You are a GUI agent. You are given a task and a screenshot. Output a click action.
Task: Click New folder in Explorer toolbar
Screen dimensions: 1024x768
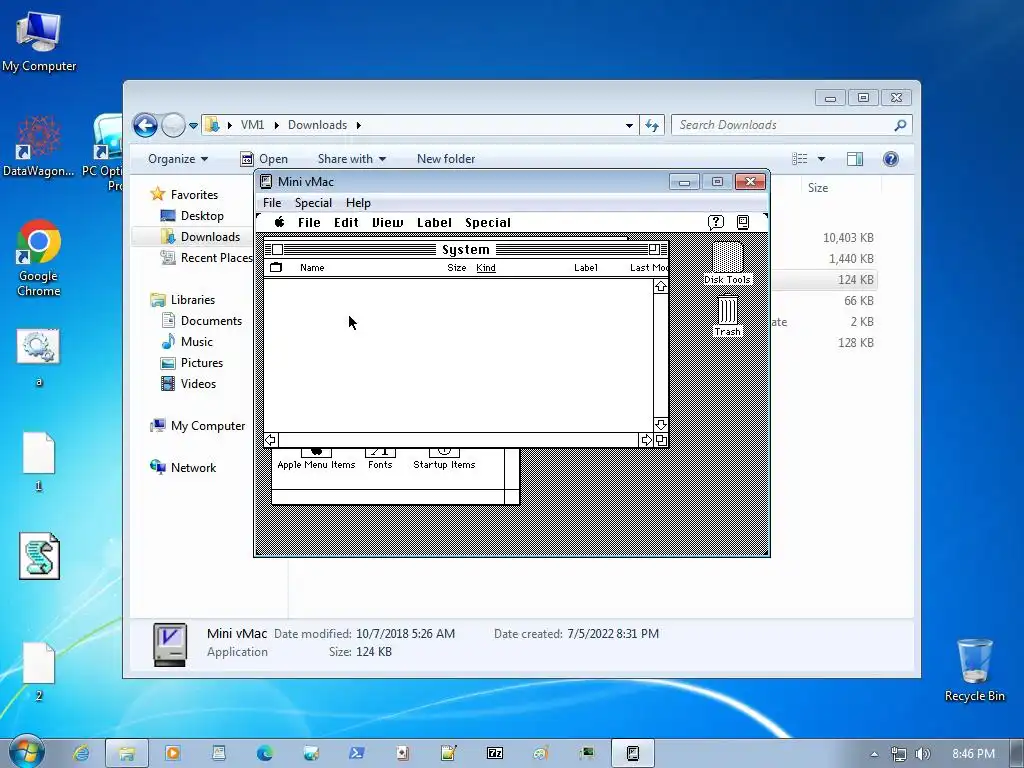click(446, 159)
